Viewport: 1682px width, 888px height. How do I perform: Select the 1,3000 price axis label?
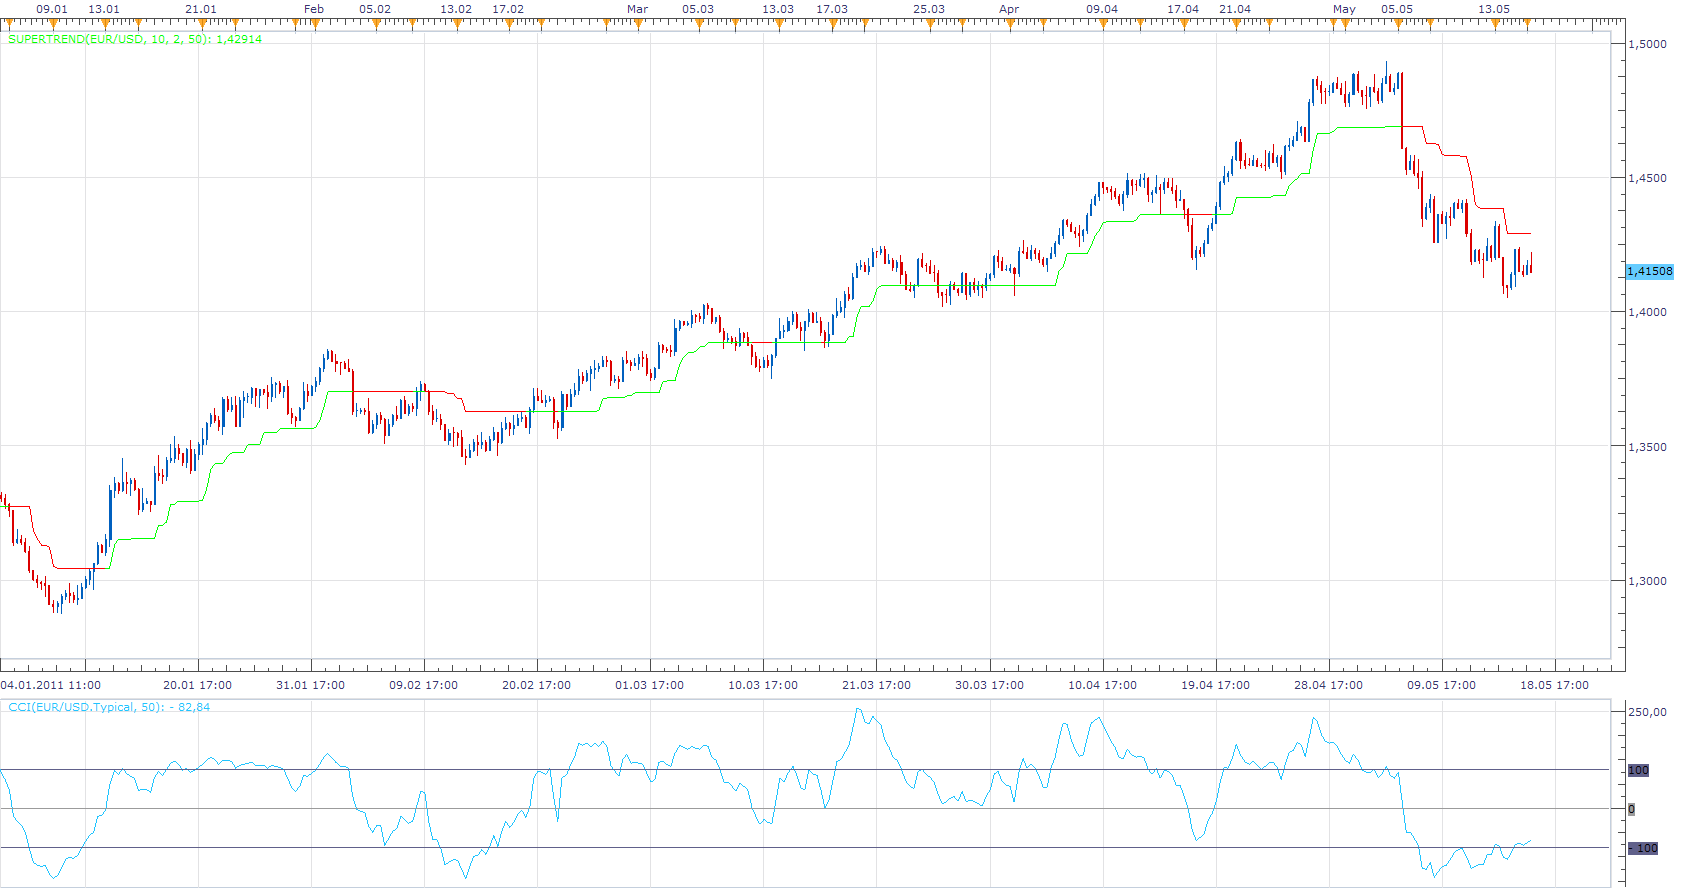1648,581
